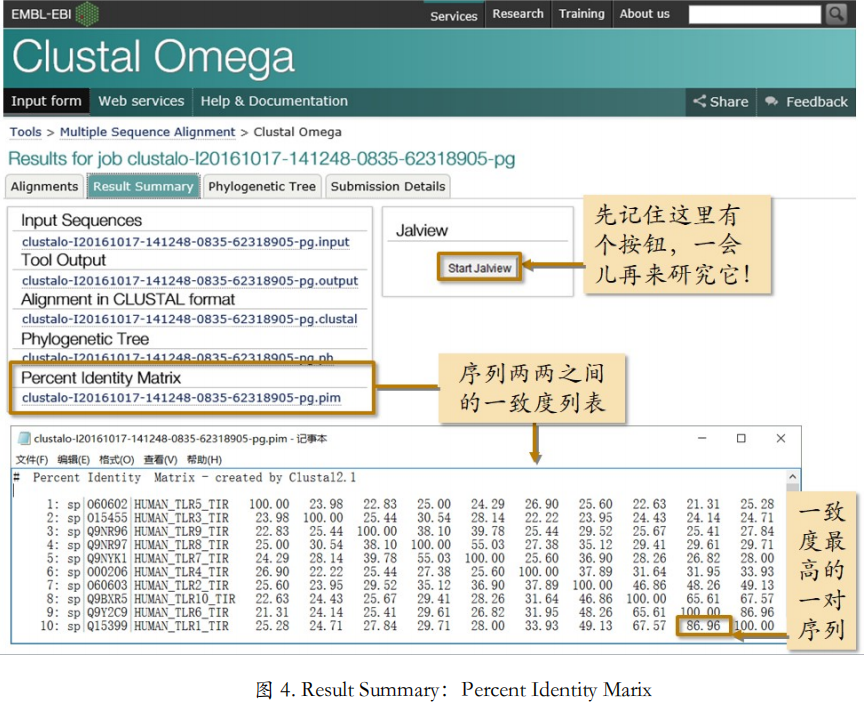The height and width of the screenshot is (711, 865).
Task: Click Alignment in CLUSTAL format heading
Action: click(x=128, y=300)
